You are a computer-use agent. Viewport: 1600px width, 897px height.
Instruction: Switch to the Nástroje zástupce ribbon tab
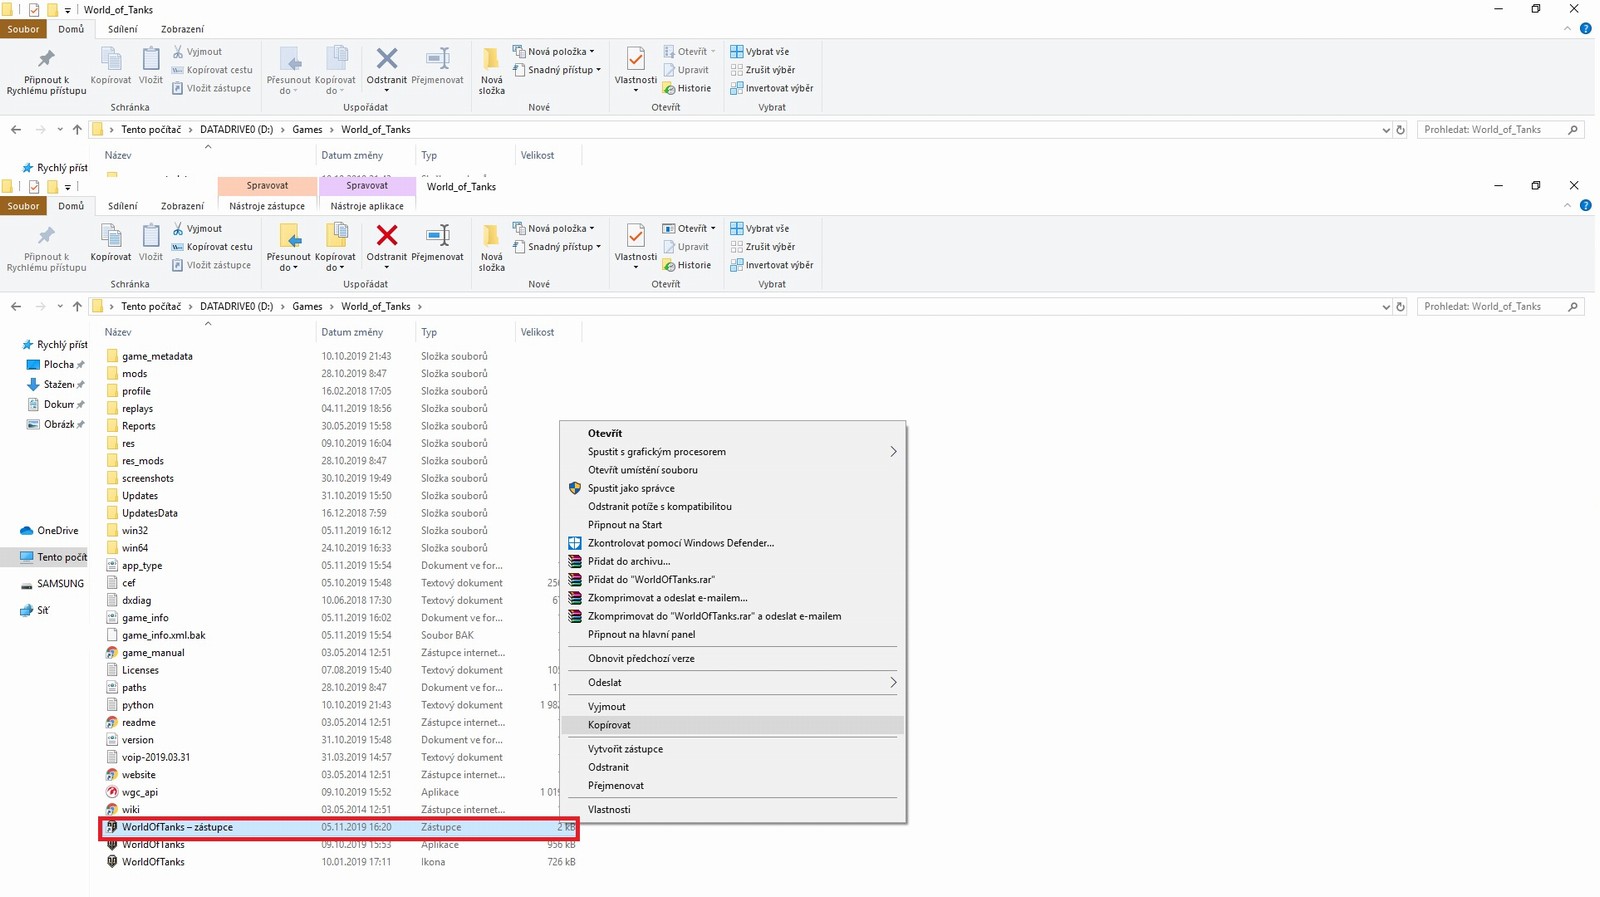click(267, 206)
